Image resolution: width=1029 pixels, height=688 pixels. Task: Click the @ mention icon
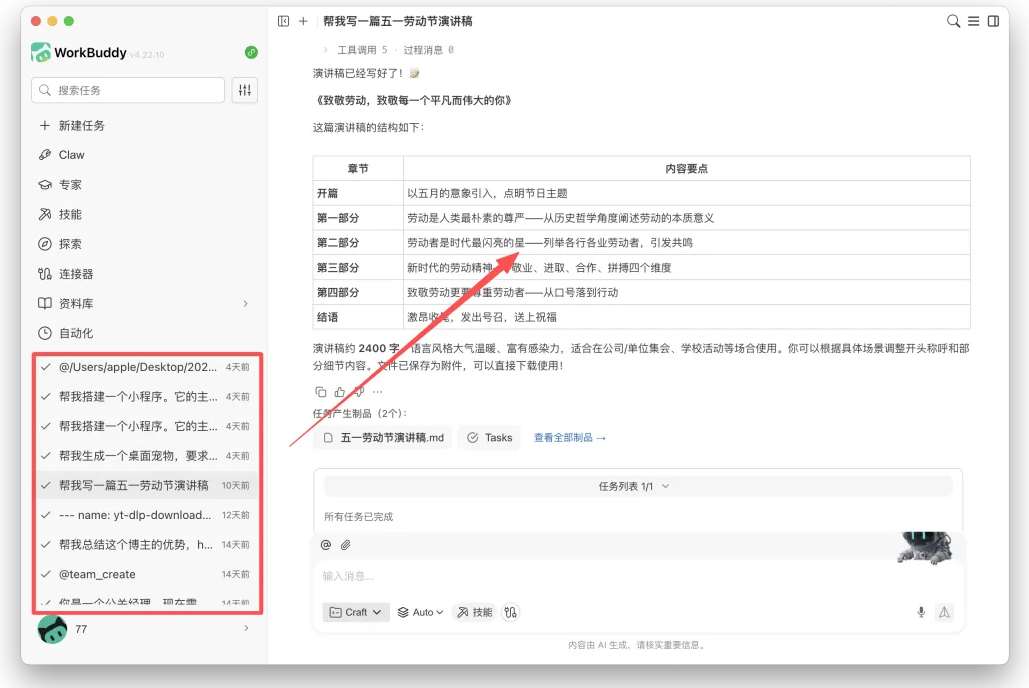pos(326,544)
